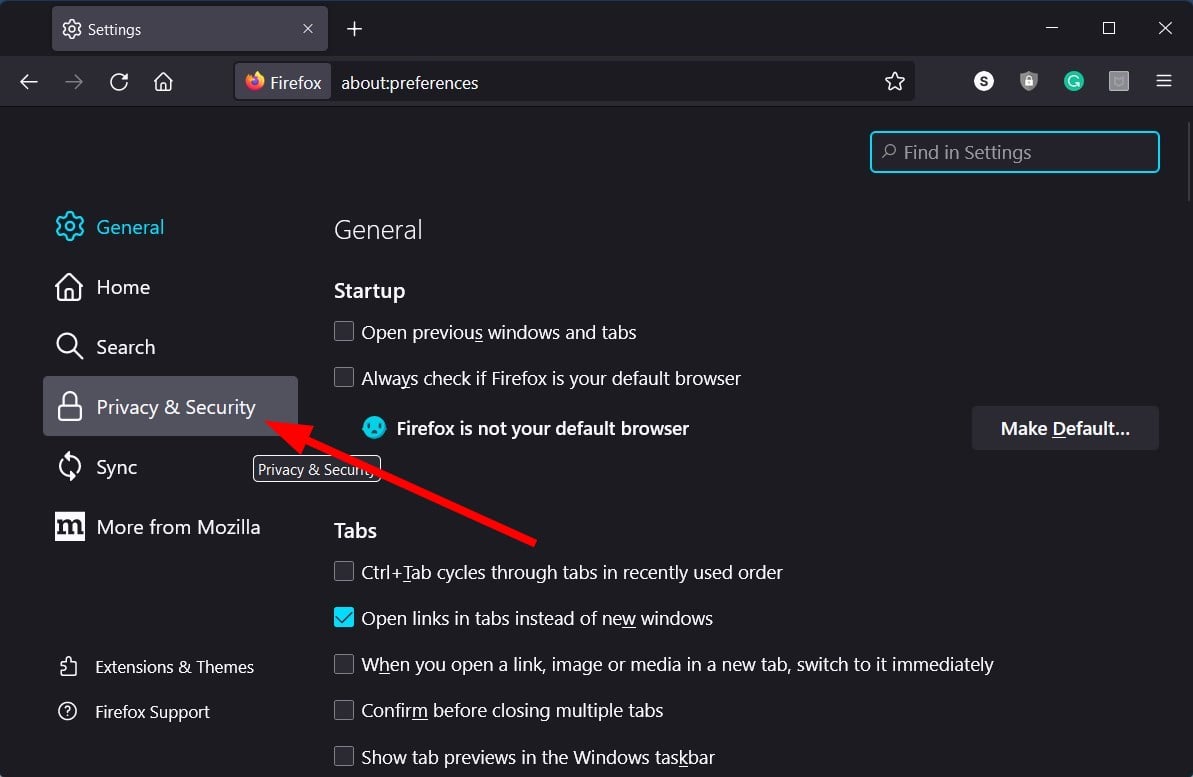1193x777 pixels.
Task: Select Privacy & Security in the sidebar
Action: (x=175, y=407)
